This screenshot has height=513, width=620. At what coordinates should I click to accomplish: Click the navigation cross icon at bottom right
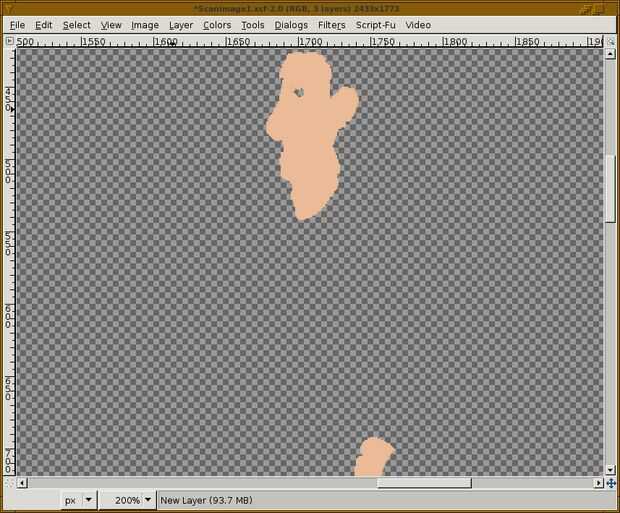click(x=611, y=483)
